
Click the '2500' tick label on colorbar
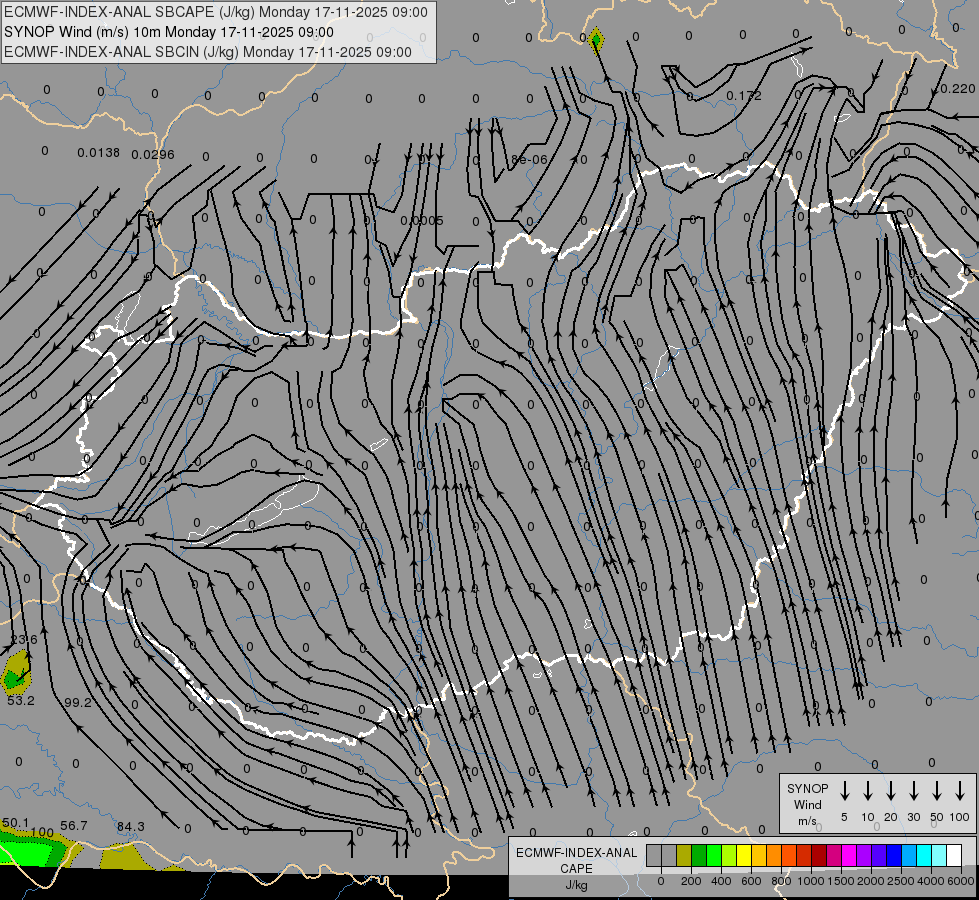click(x=901, y=881)
